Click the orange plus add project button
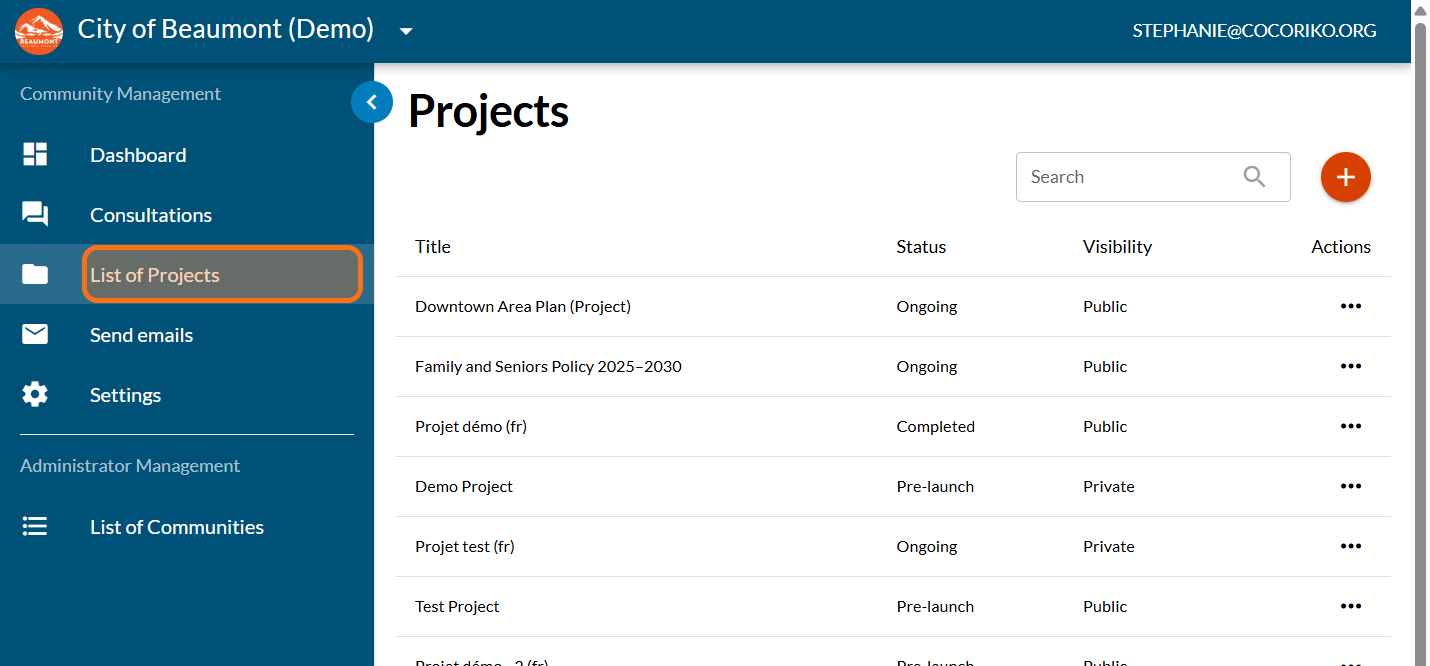 click(x=1345, y=177)
